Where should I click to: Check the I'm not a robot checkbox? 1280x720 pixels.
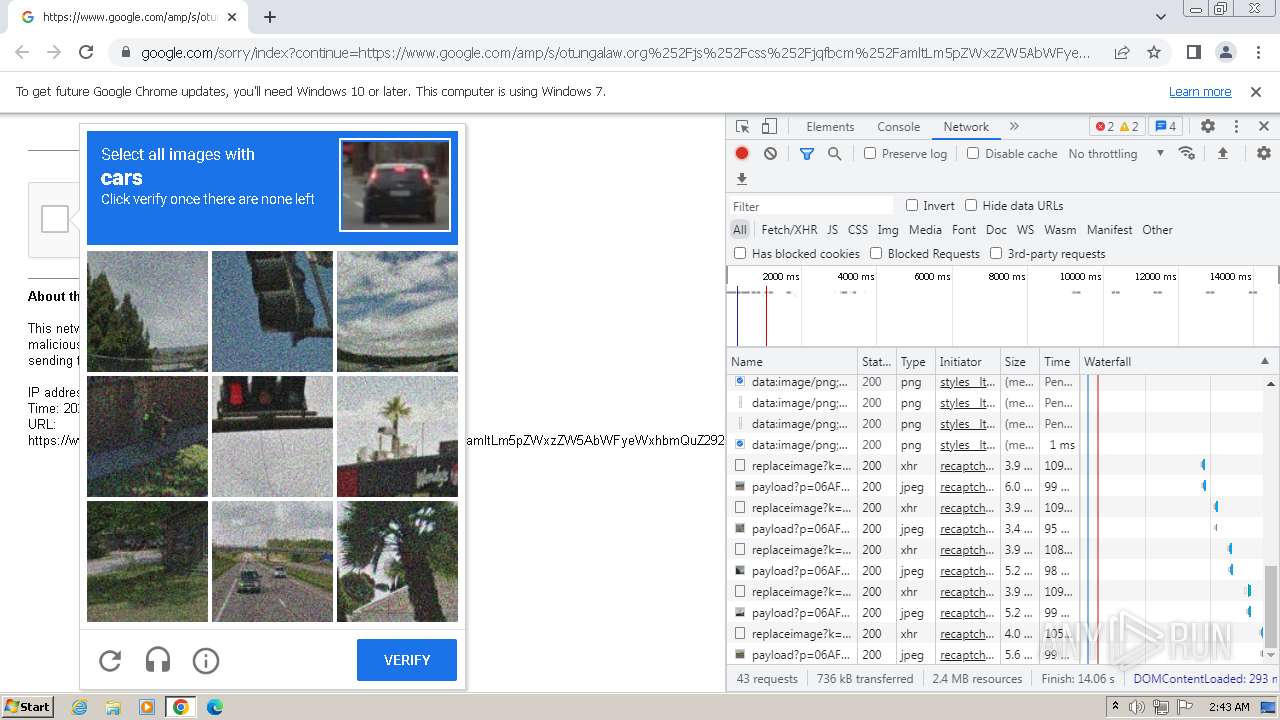55,219
